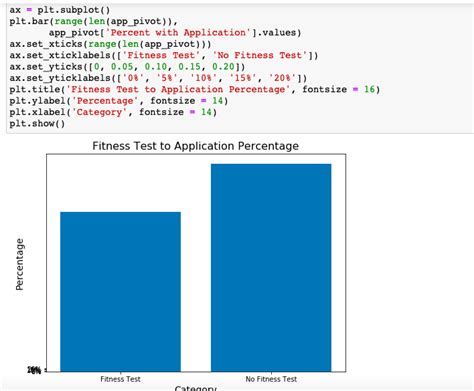Viewport: 474px width, 391px height.
Task: Click the taller blue 'No Fitness Test' bar
Action: [x=271, y=268]
